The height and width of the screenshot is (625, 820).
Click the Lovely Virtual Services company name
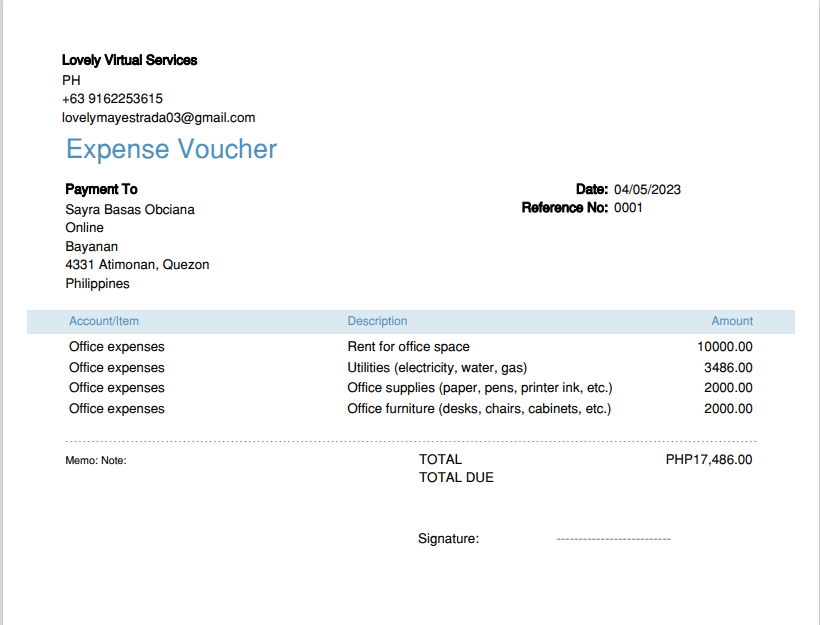pos(130,60)
